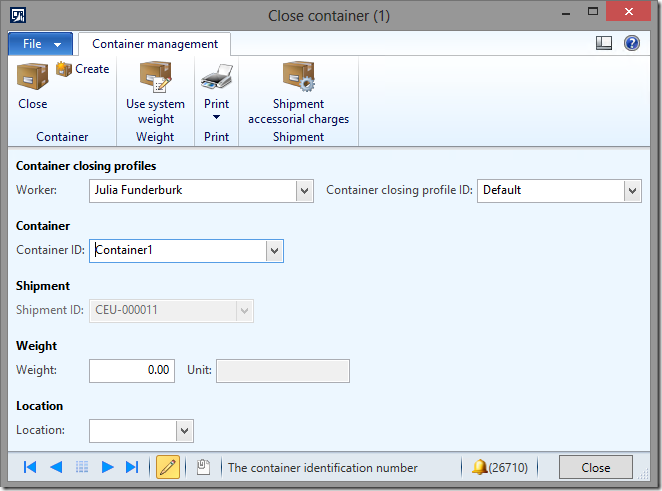This screenshot has height=491, width=662.
Task: Go to the previous record
Action: click(x=56, y=467)
